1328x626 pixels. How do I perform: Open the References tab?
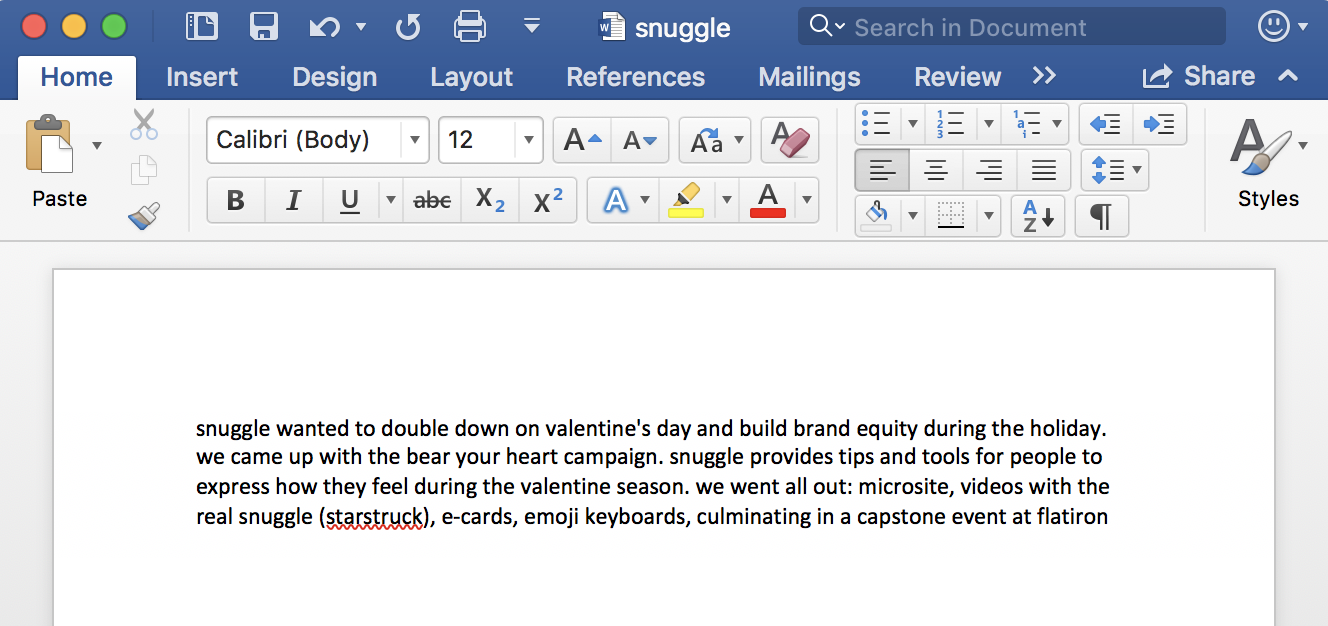635,77
